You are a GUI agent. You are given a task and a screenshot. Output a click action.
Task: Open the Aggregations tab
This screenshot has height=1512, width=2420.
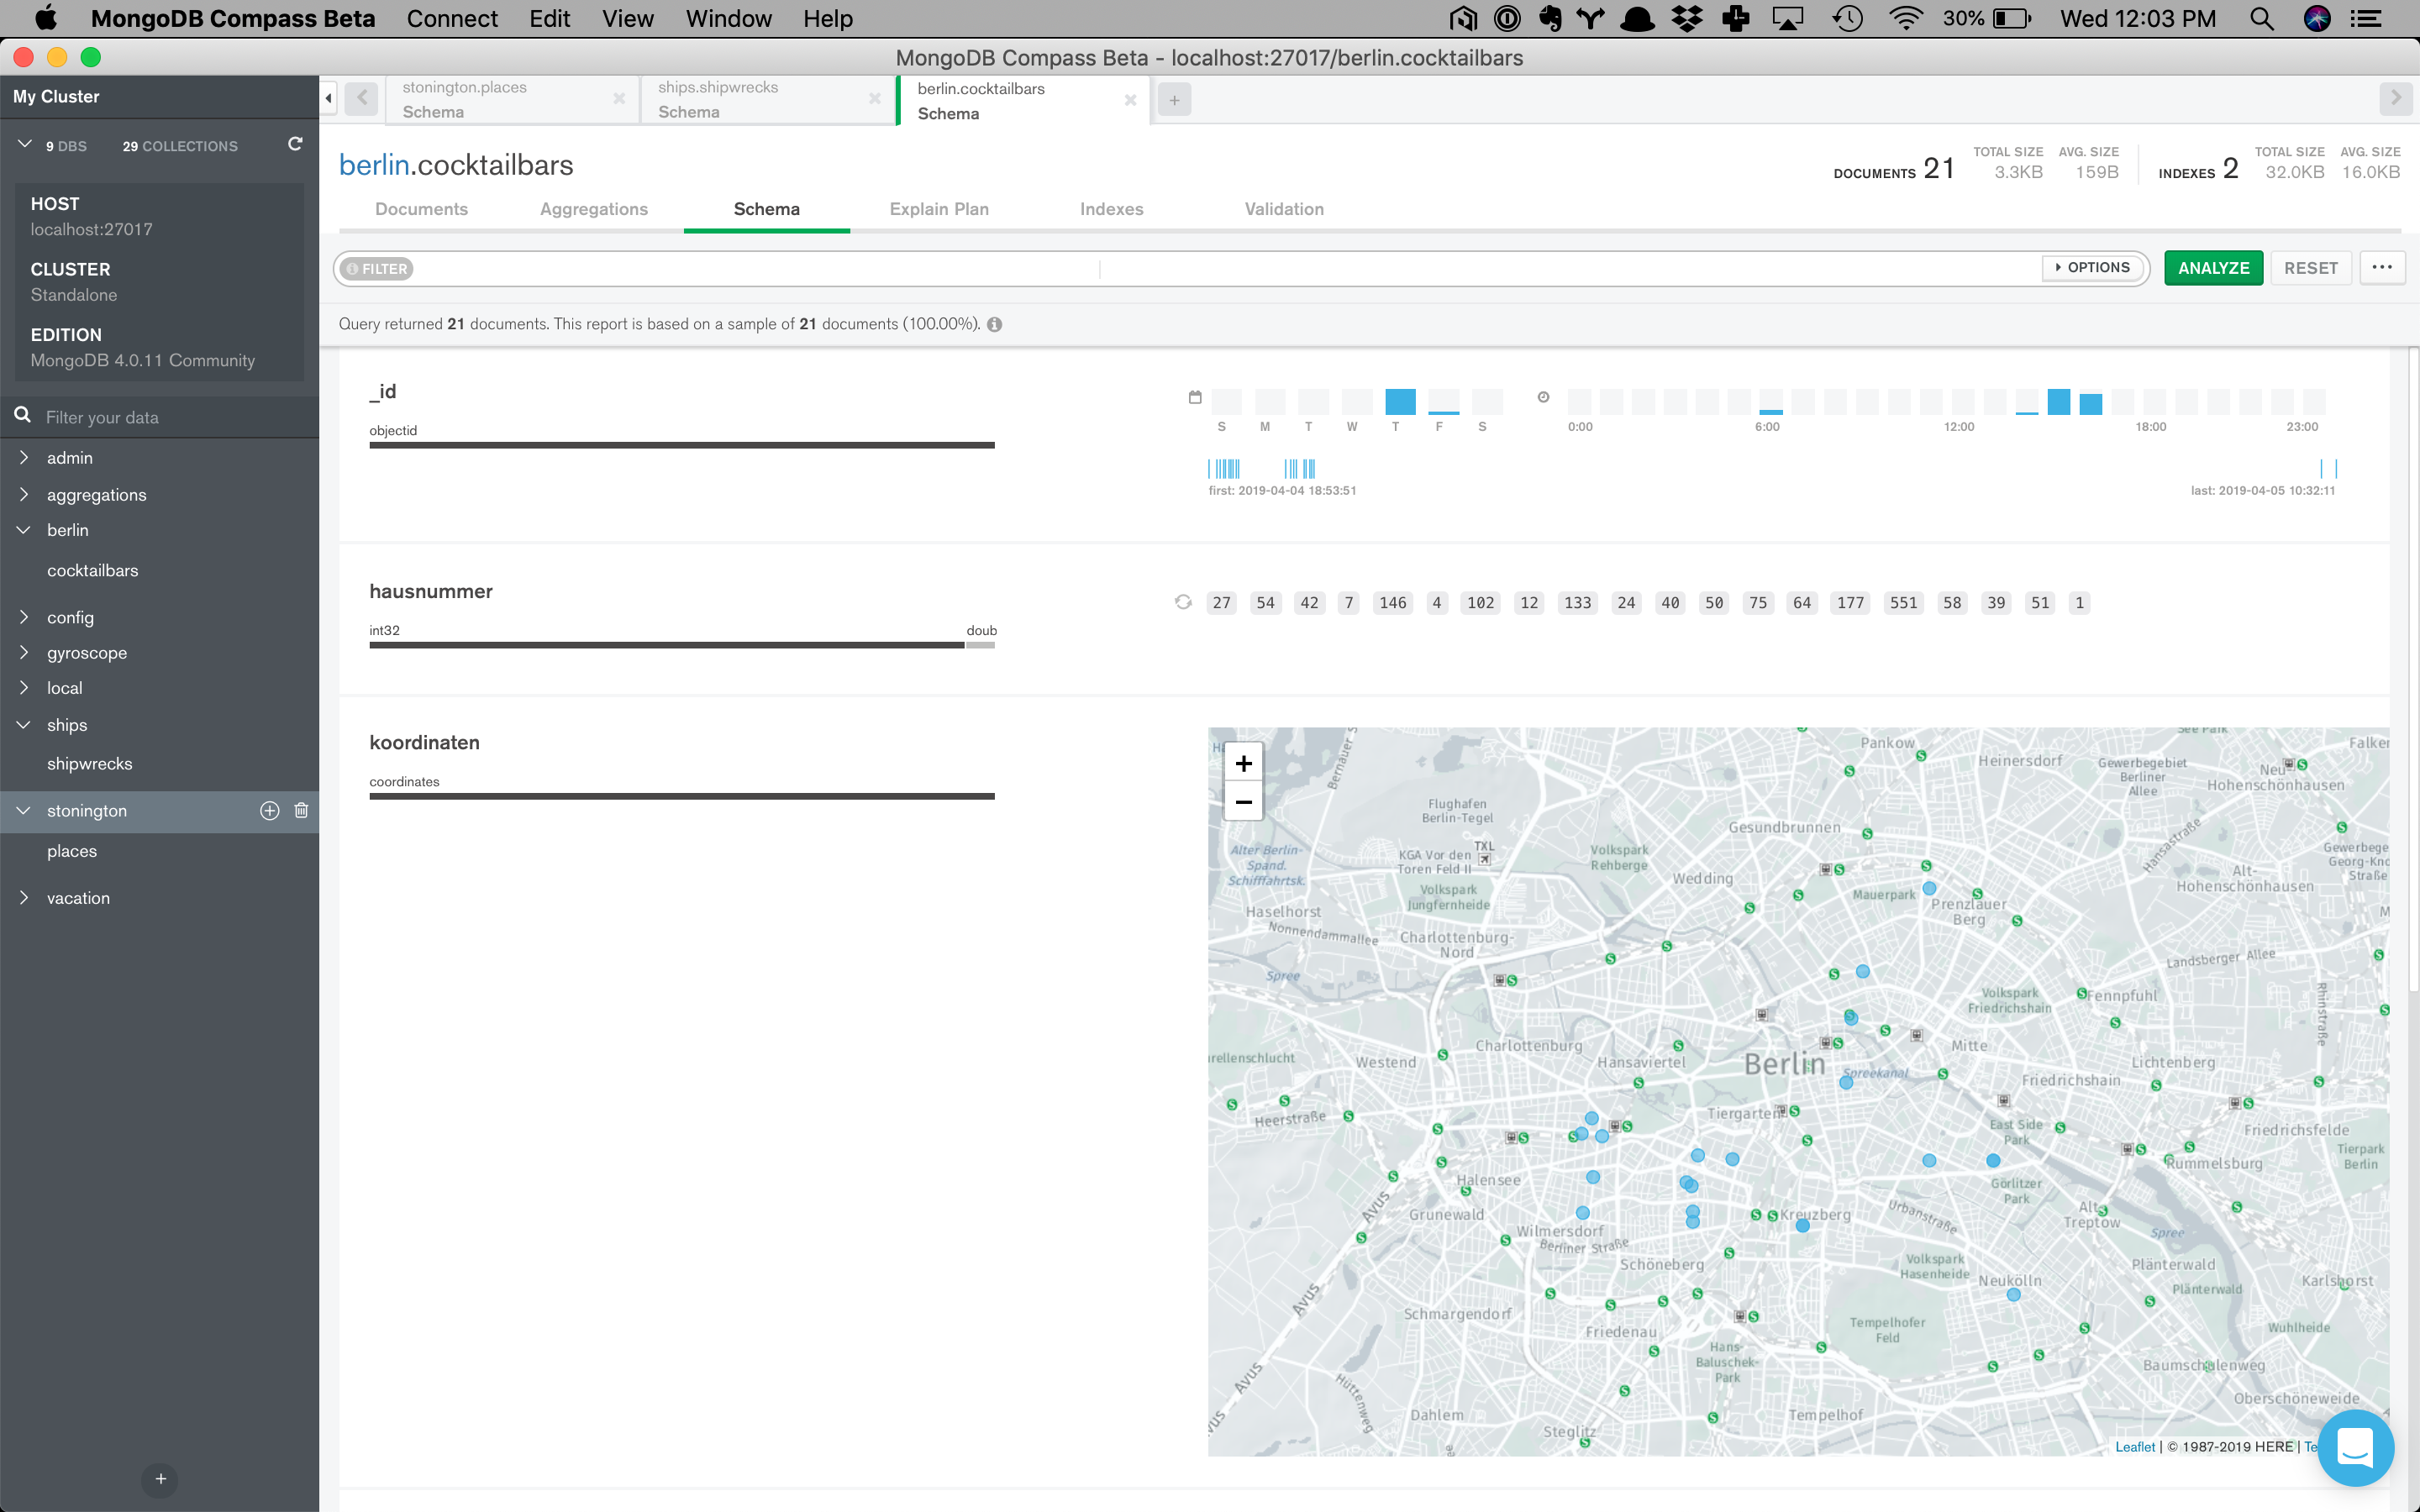point(593,209)
